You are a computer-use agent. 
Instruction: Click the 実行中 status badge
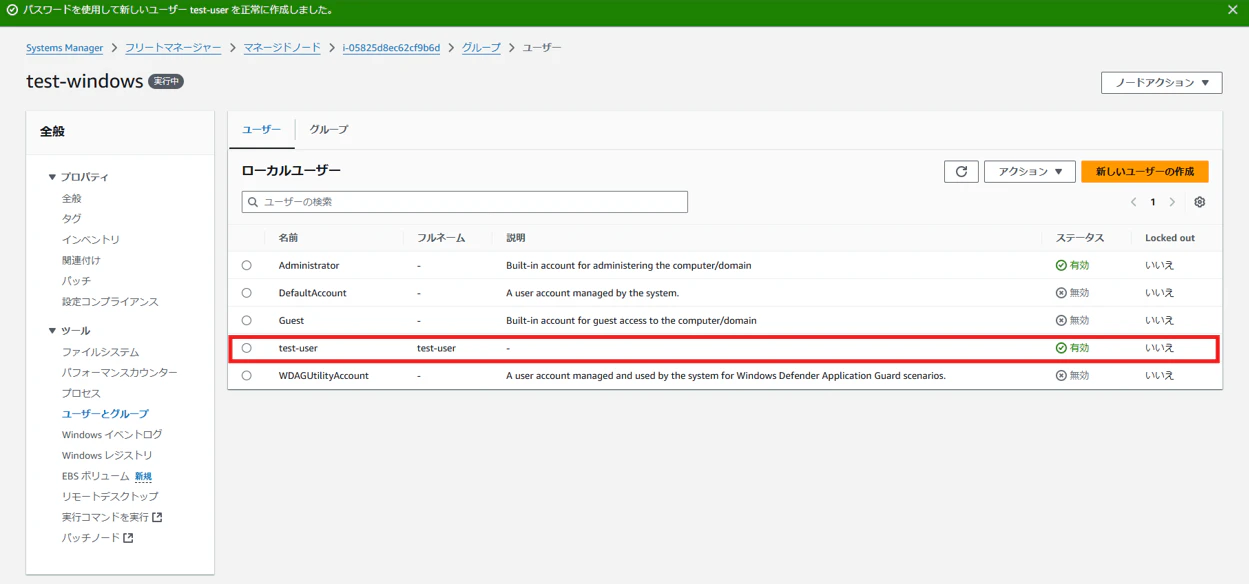click(166, 82)
